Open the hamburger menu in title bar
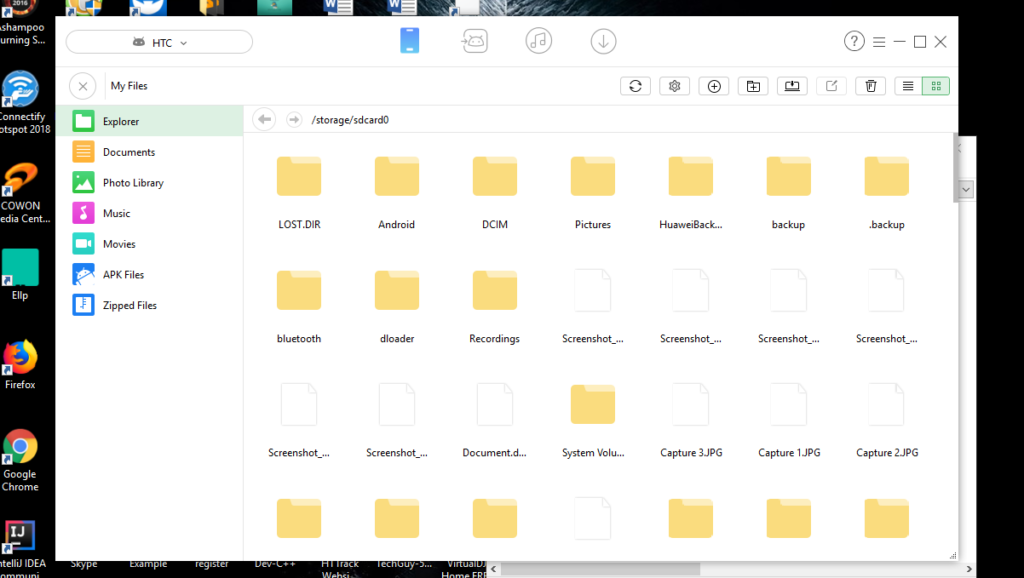 pyautogui.click(x=879, y=42)
